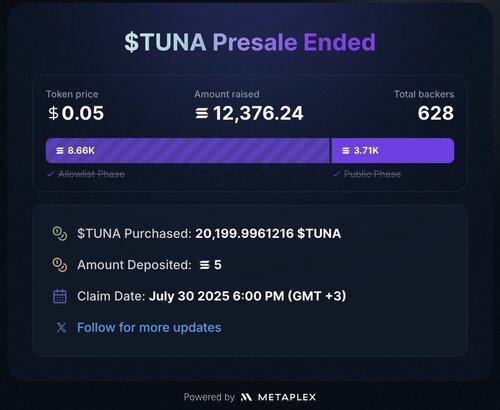This screenshot has height=410, width=500.
Task: Click the orange coins icon near Amount Deposited
Action: [x=60, y=265]
